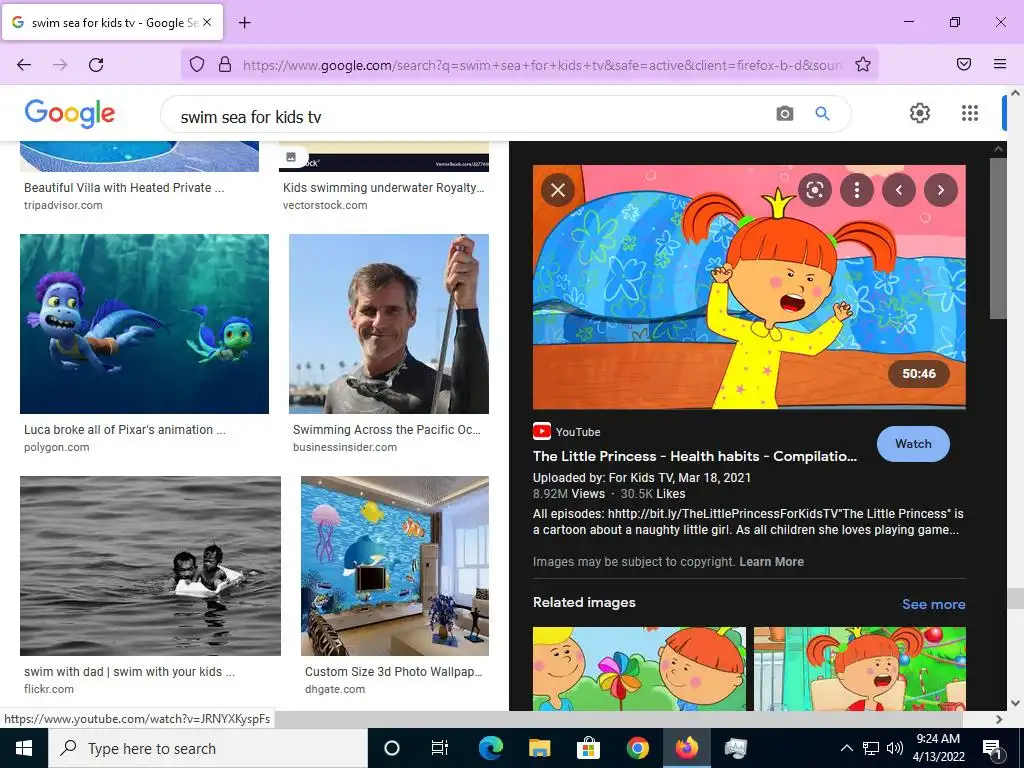Image resolution: width=1024 pixels, height=768 pixels.
Task: Open Google quick settings gear
Action: point(920,113)
